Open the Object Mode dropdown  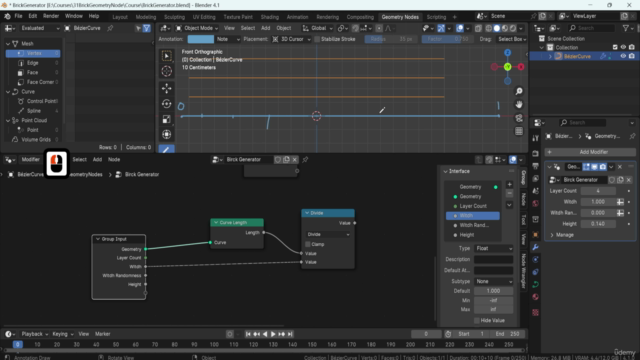(x=197, y=28)
